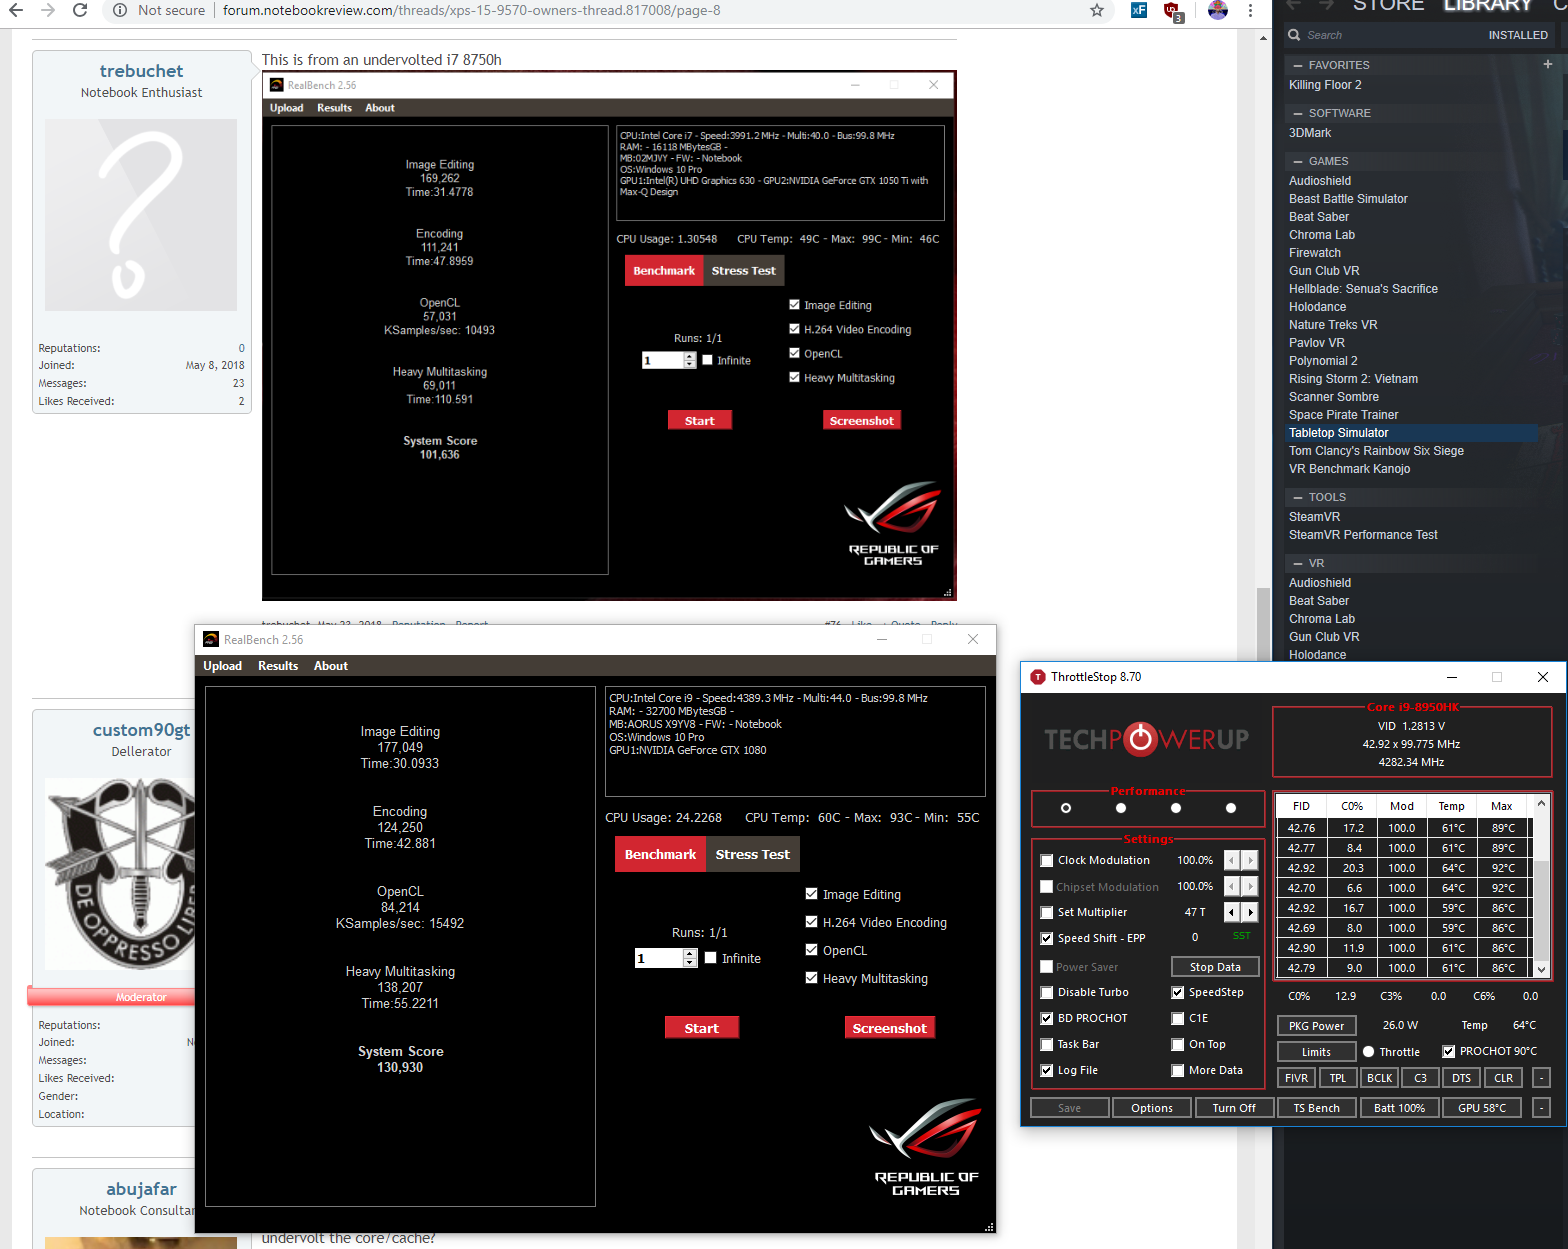Collapse the VR section in Steam
Viewport: 1568px width, 1249px height.
1298,563
